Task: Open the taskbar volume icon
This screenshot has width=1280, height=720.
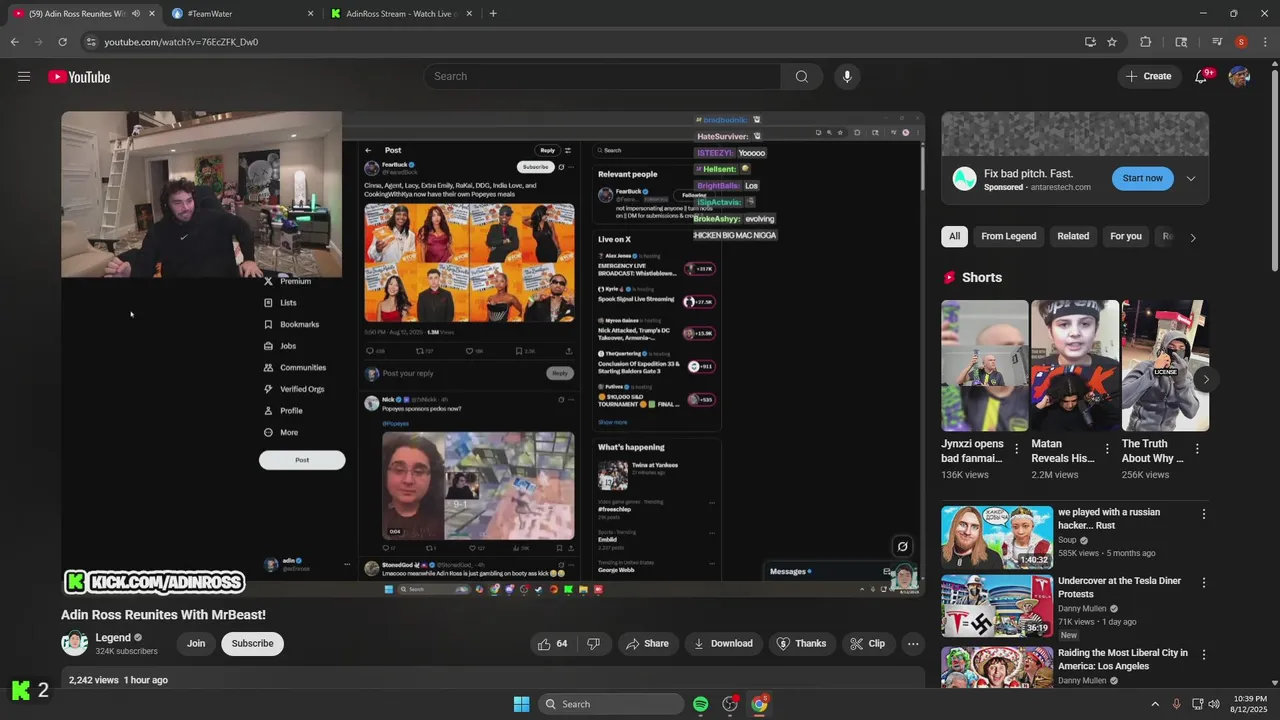Action: pyautogui.click(x=1215, y=704)
